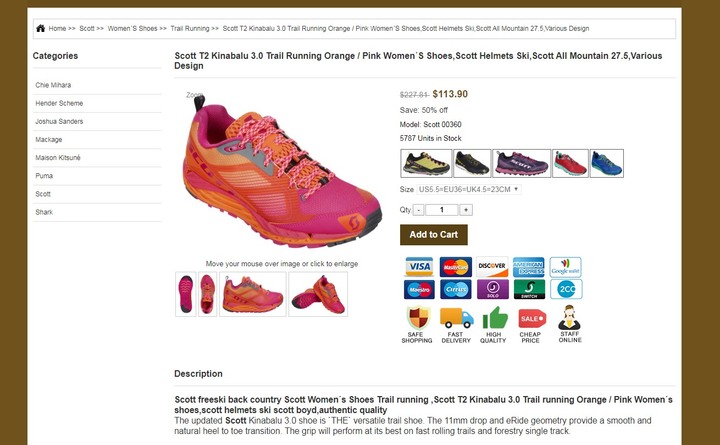Click the American Express icon
This screenshot has width=720, height=445.
(529, 267)
